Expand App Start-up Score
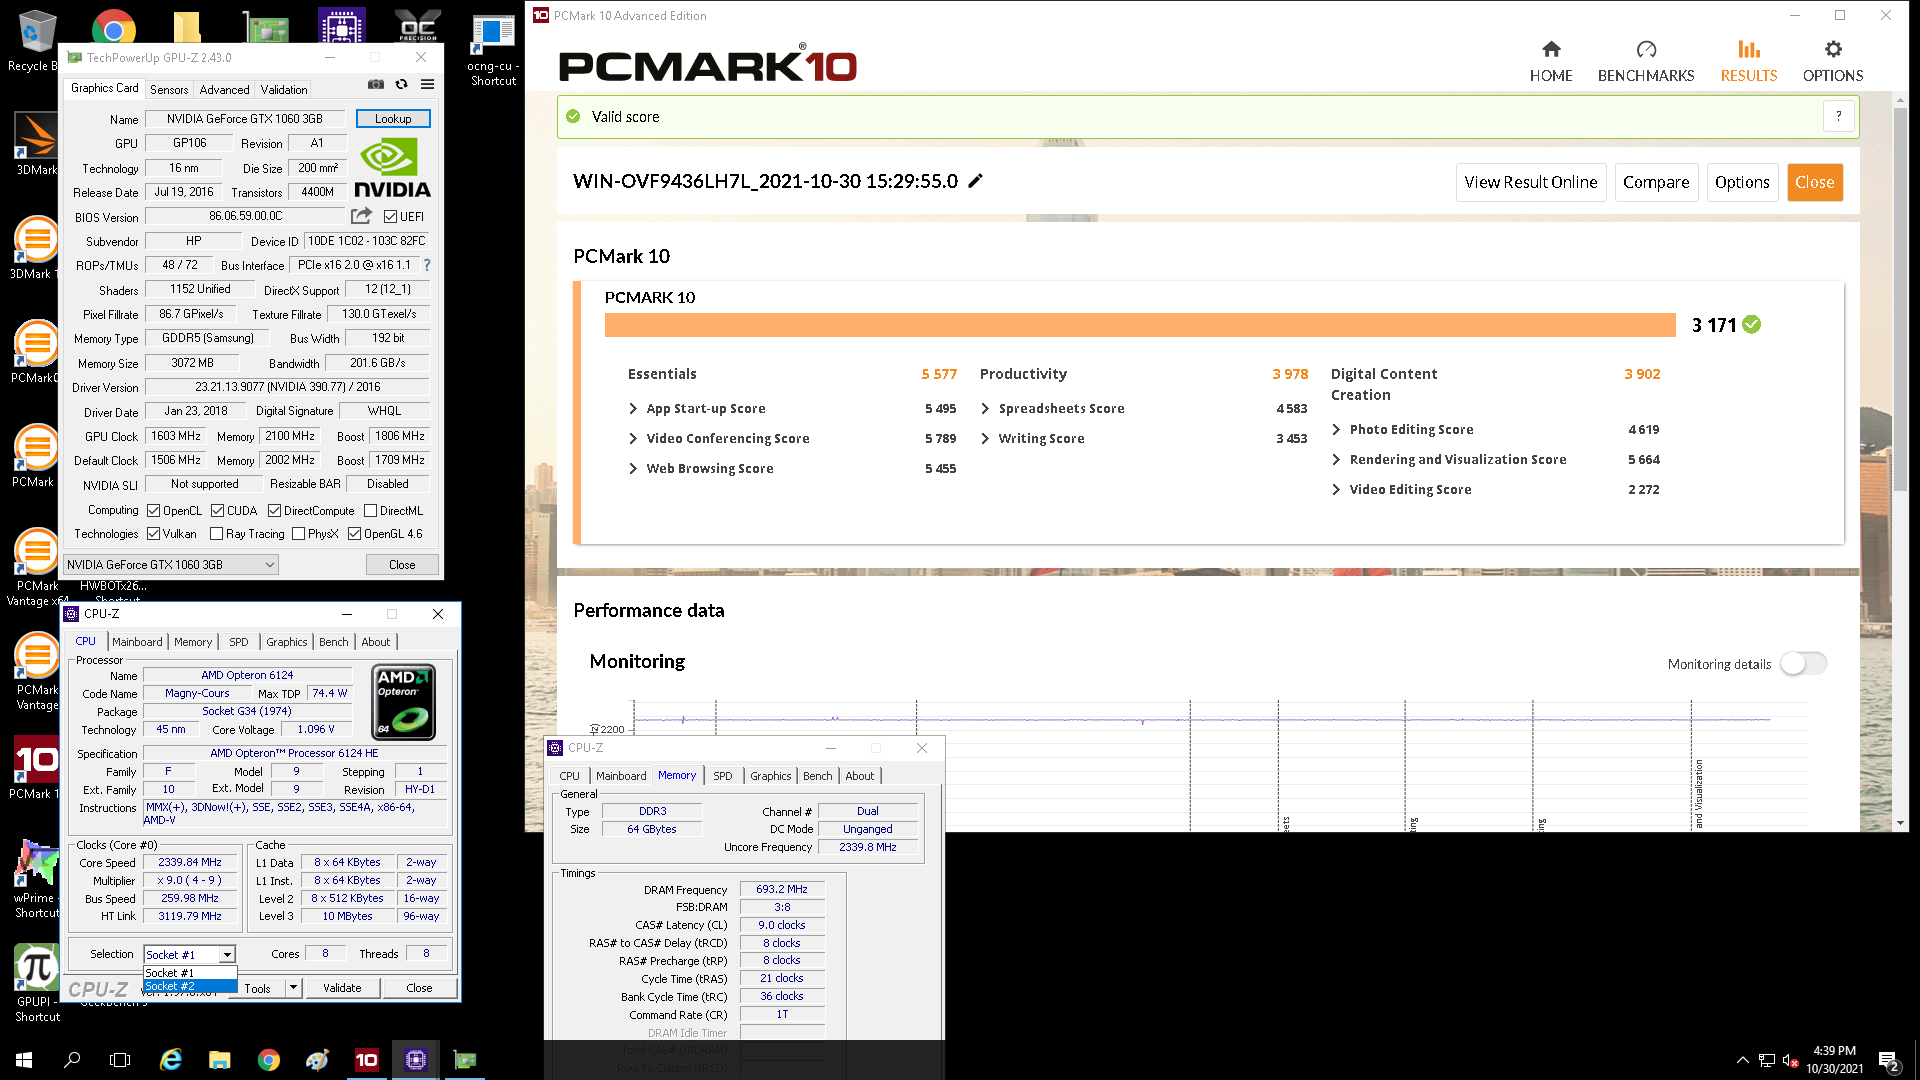The width and height of the screenshot is (1920, 1080). pyautogui.click(x=633, y=408)
